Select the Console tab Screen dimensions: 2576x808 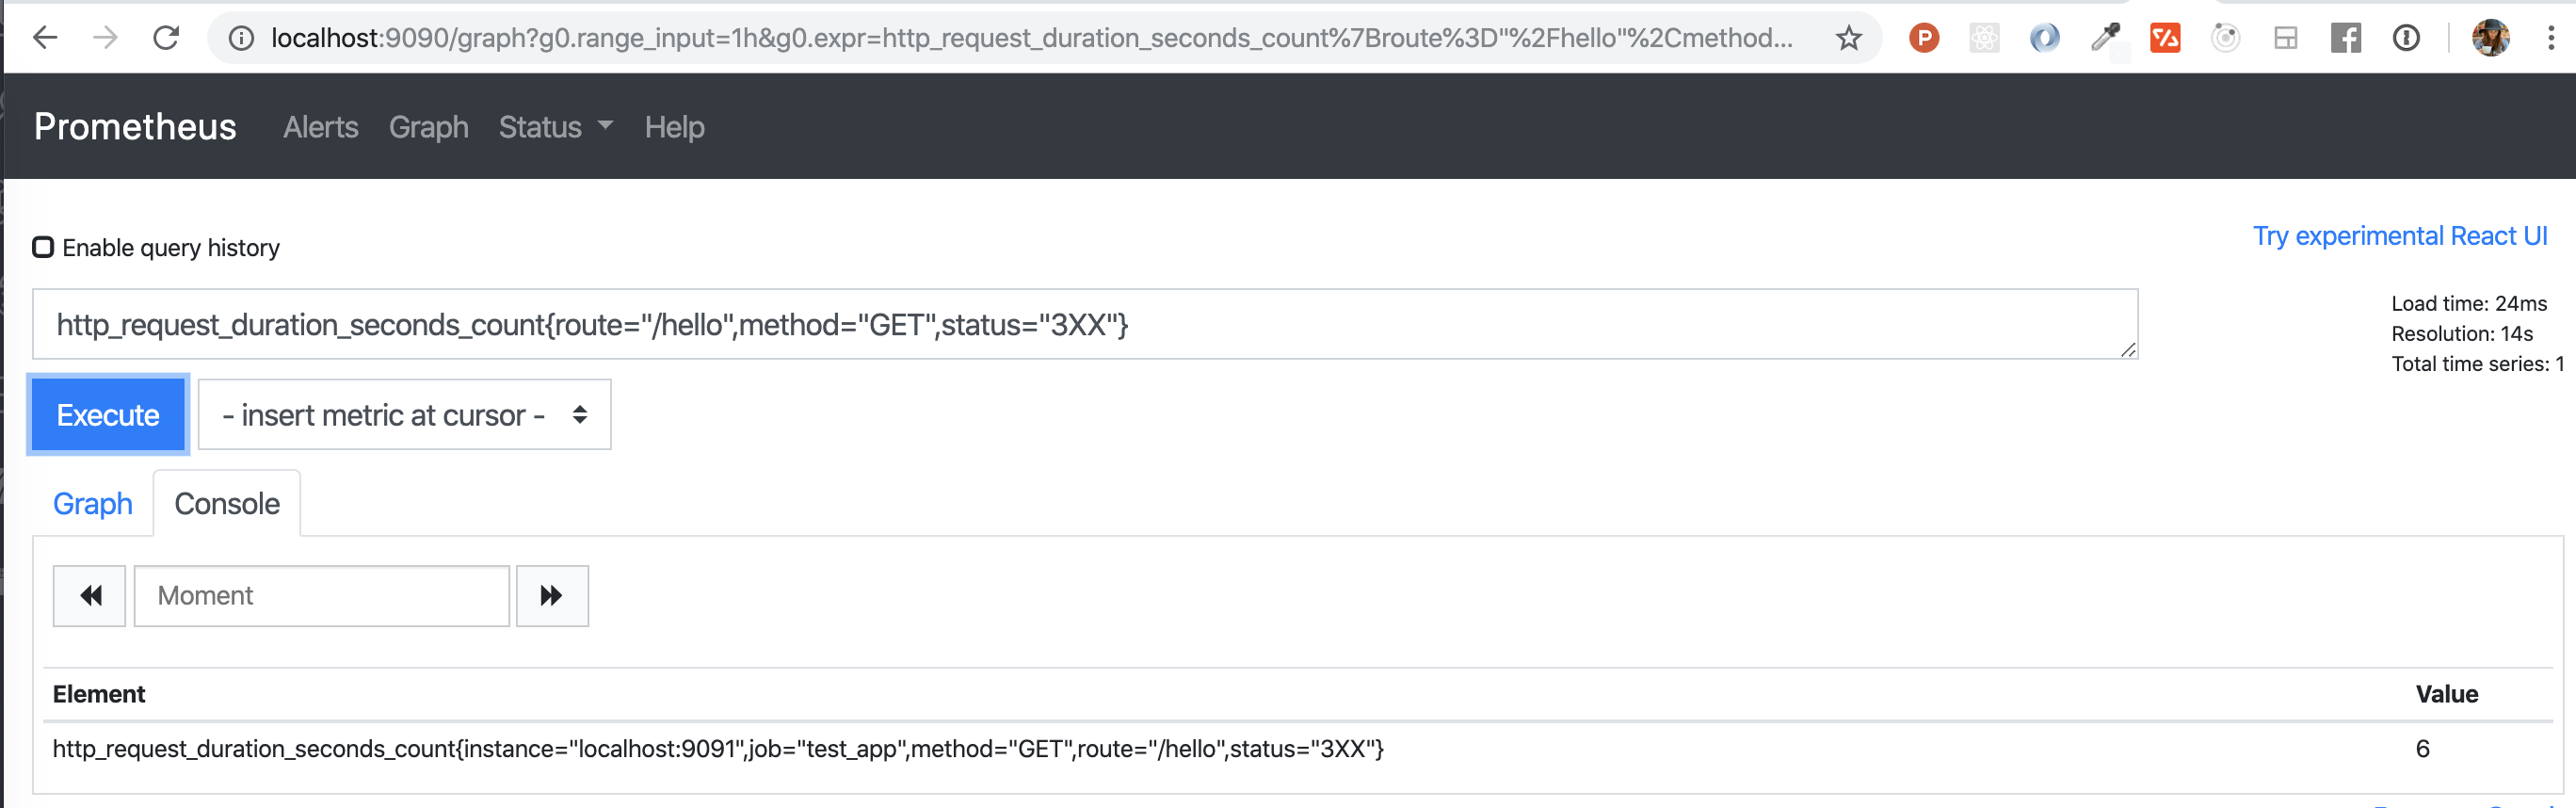pyautogui.click(x=227, y=504)
